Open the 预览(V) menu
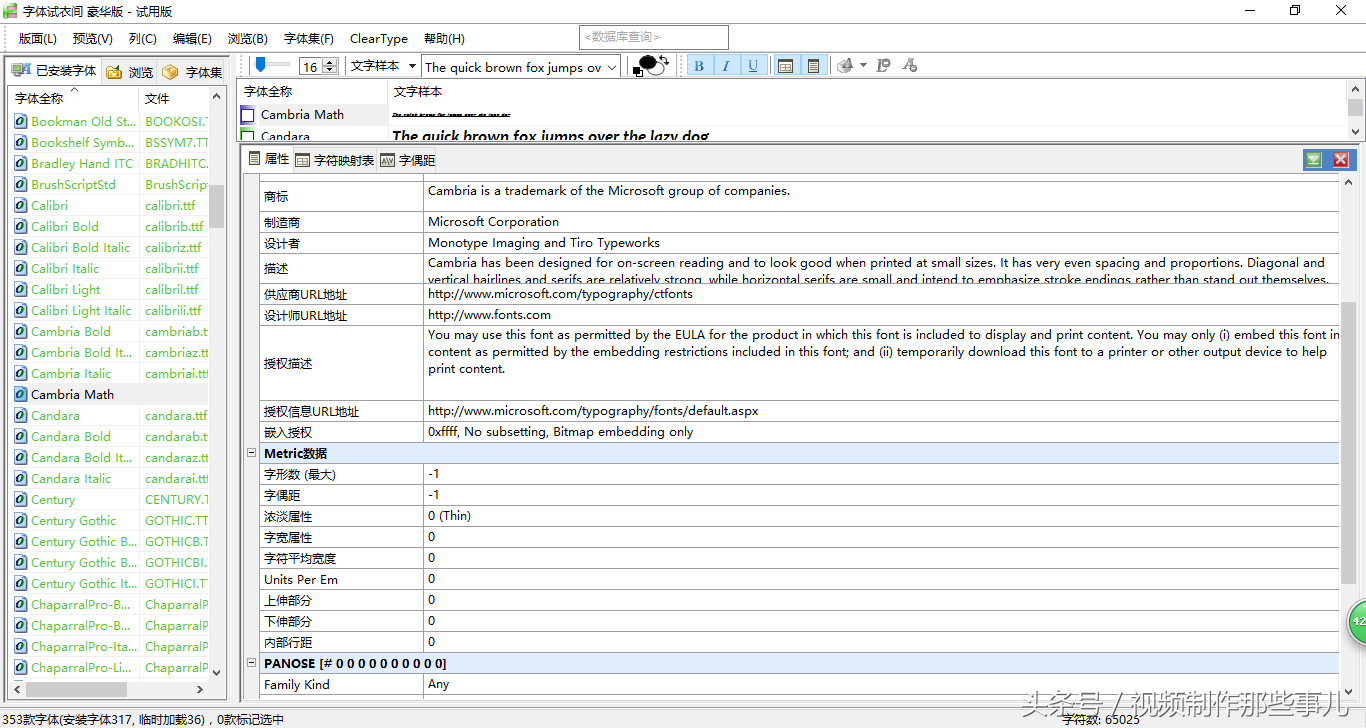This screenshot has width=1366, height=728. click(93, 38)
